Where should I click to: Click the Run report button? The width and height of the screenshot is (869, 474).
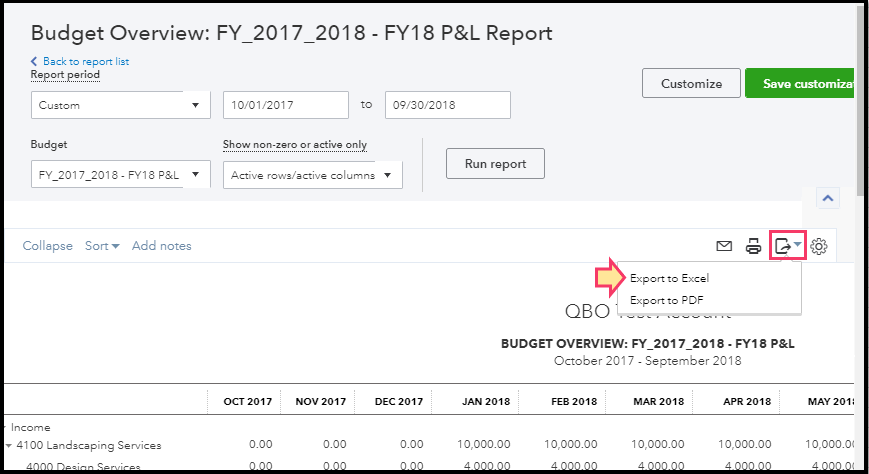click(495, 164)
